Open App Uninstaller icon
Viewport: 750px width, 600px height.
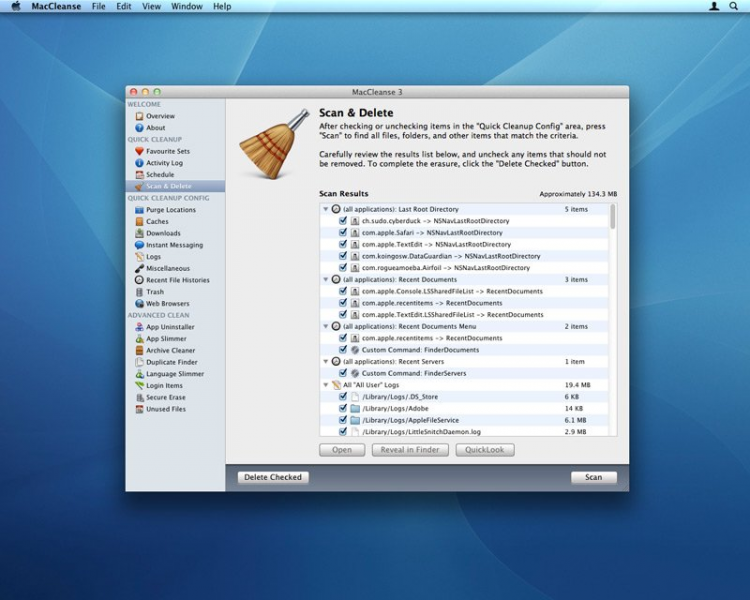[x=139, y=327]
